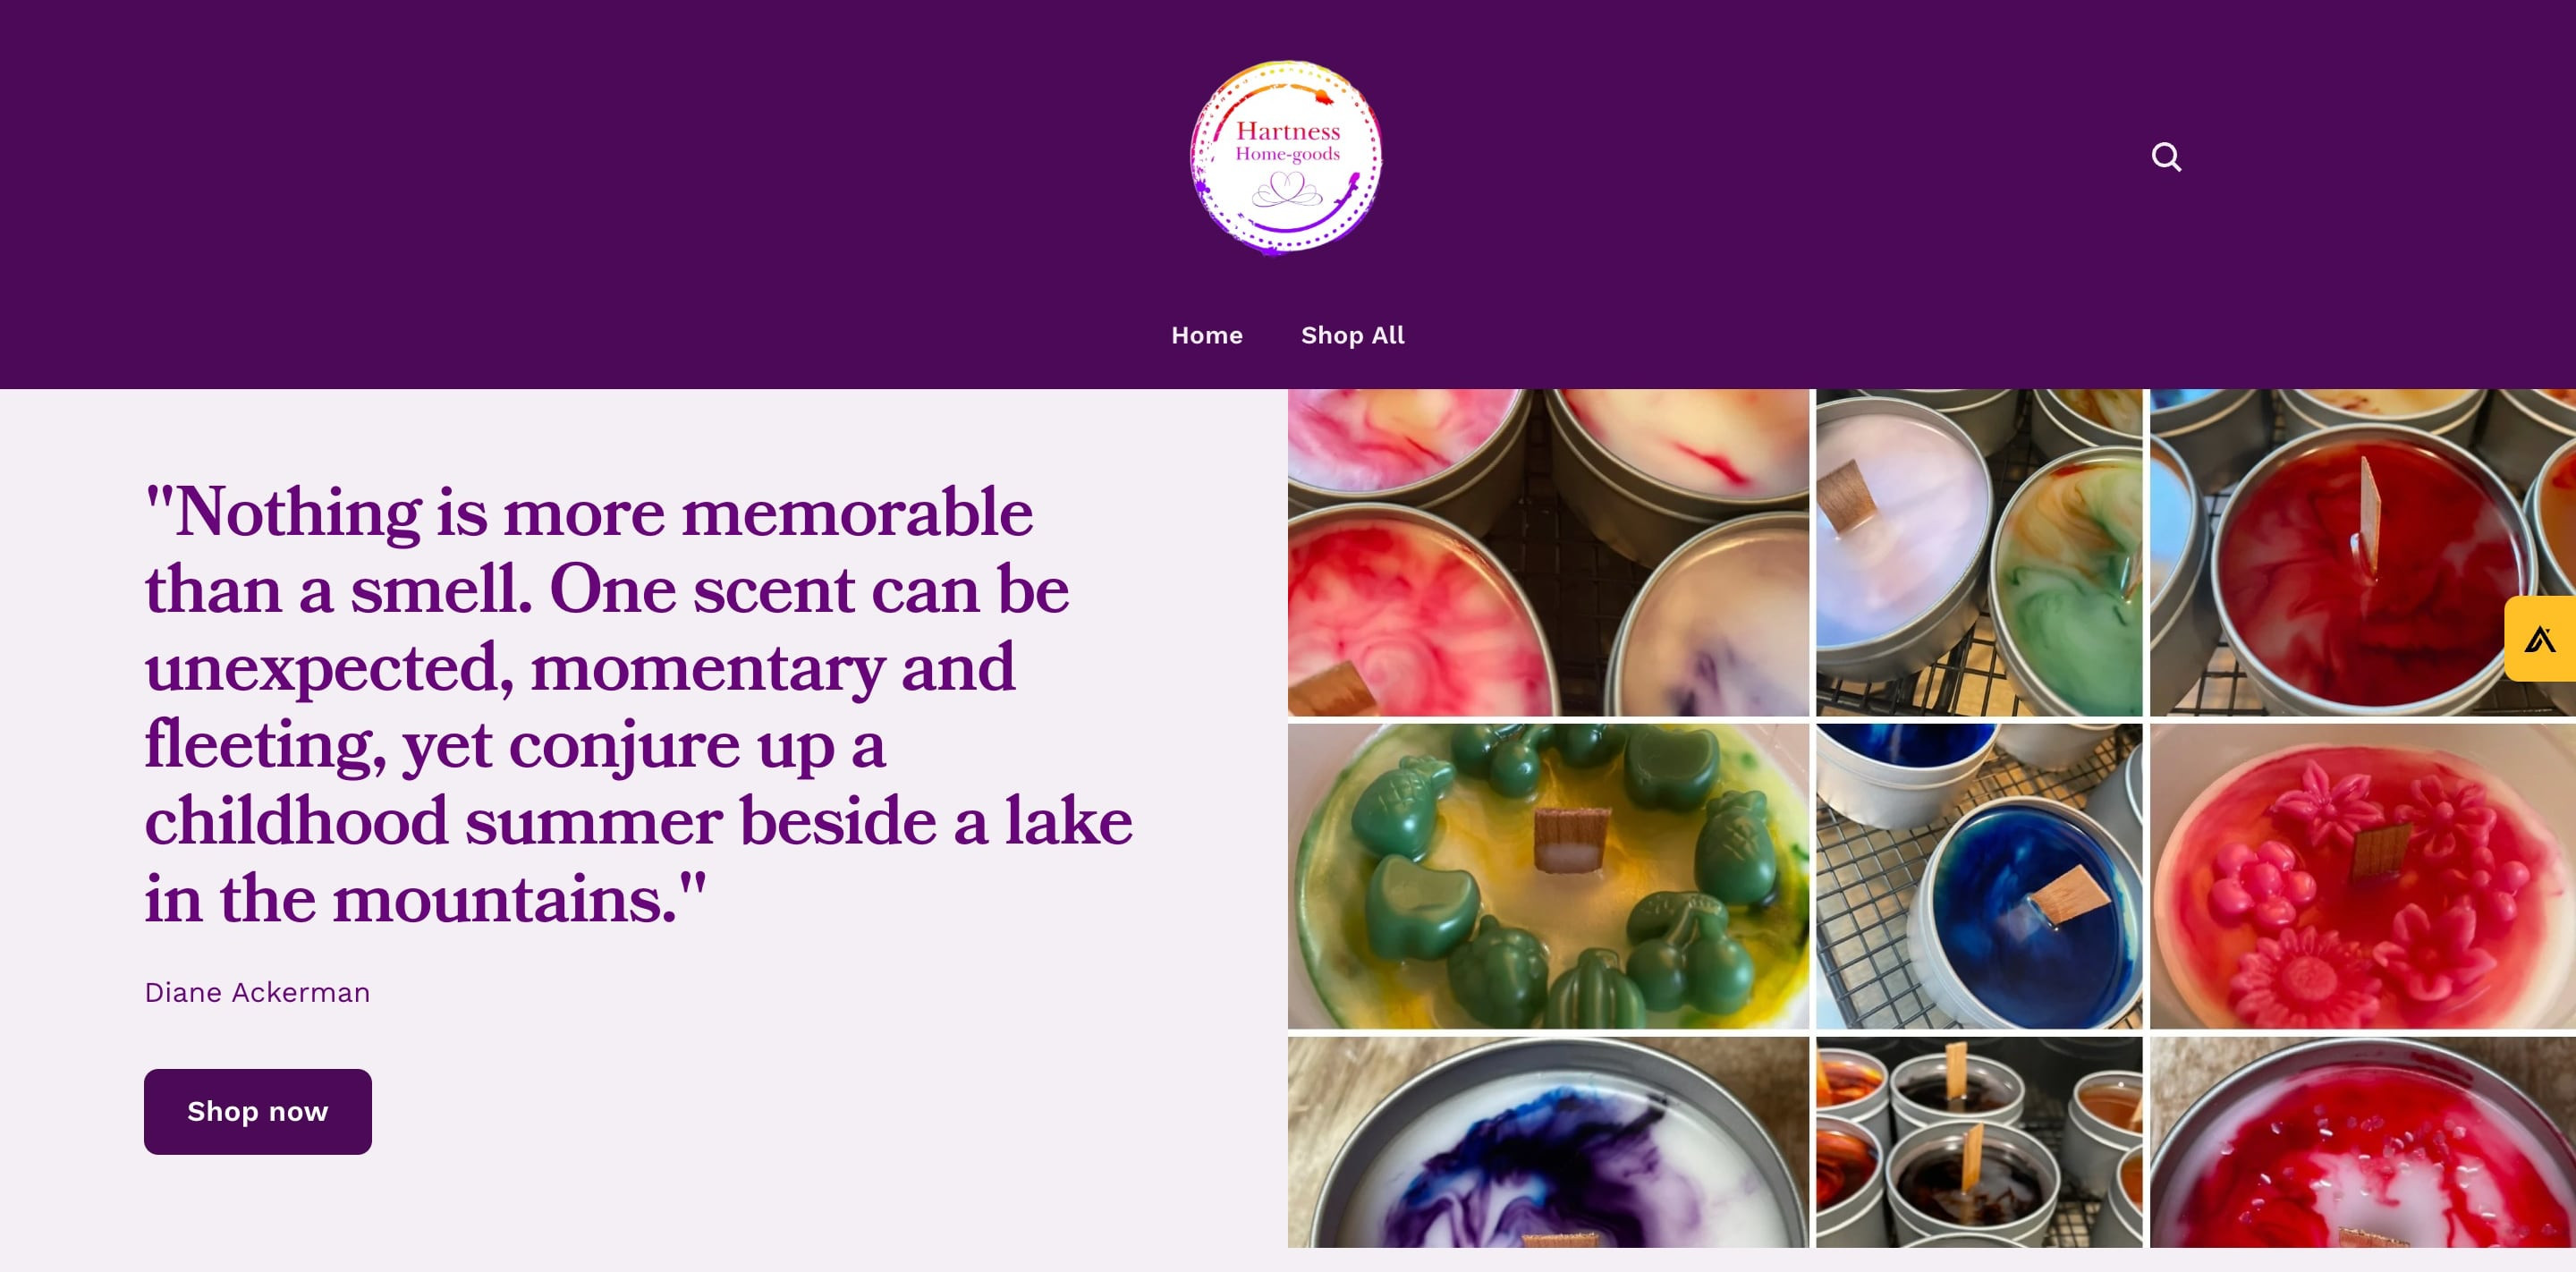Screen dimensions: 2576x1272
Task: Select the Diane Ackerman attribution text
Action: 257,992
